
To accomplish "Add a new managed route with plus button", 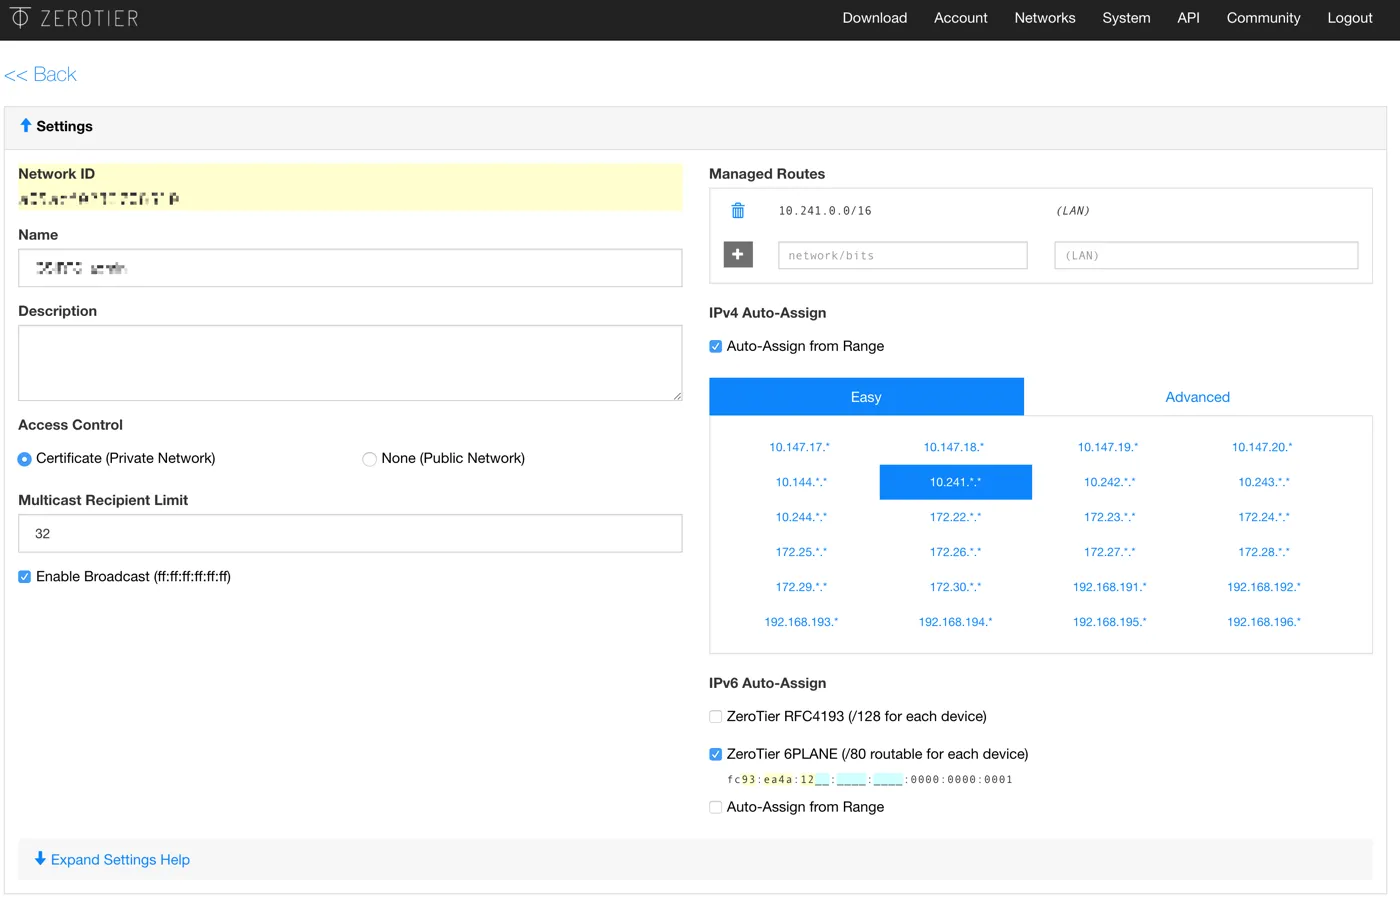I will click(x=738, y=255).
